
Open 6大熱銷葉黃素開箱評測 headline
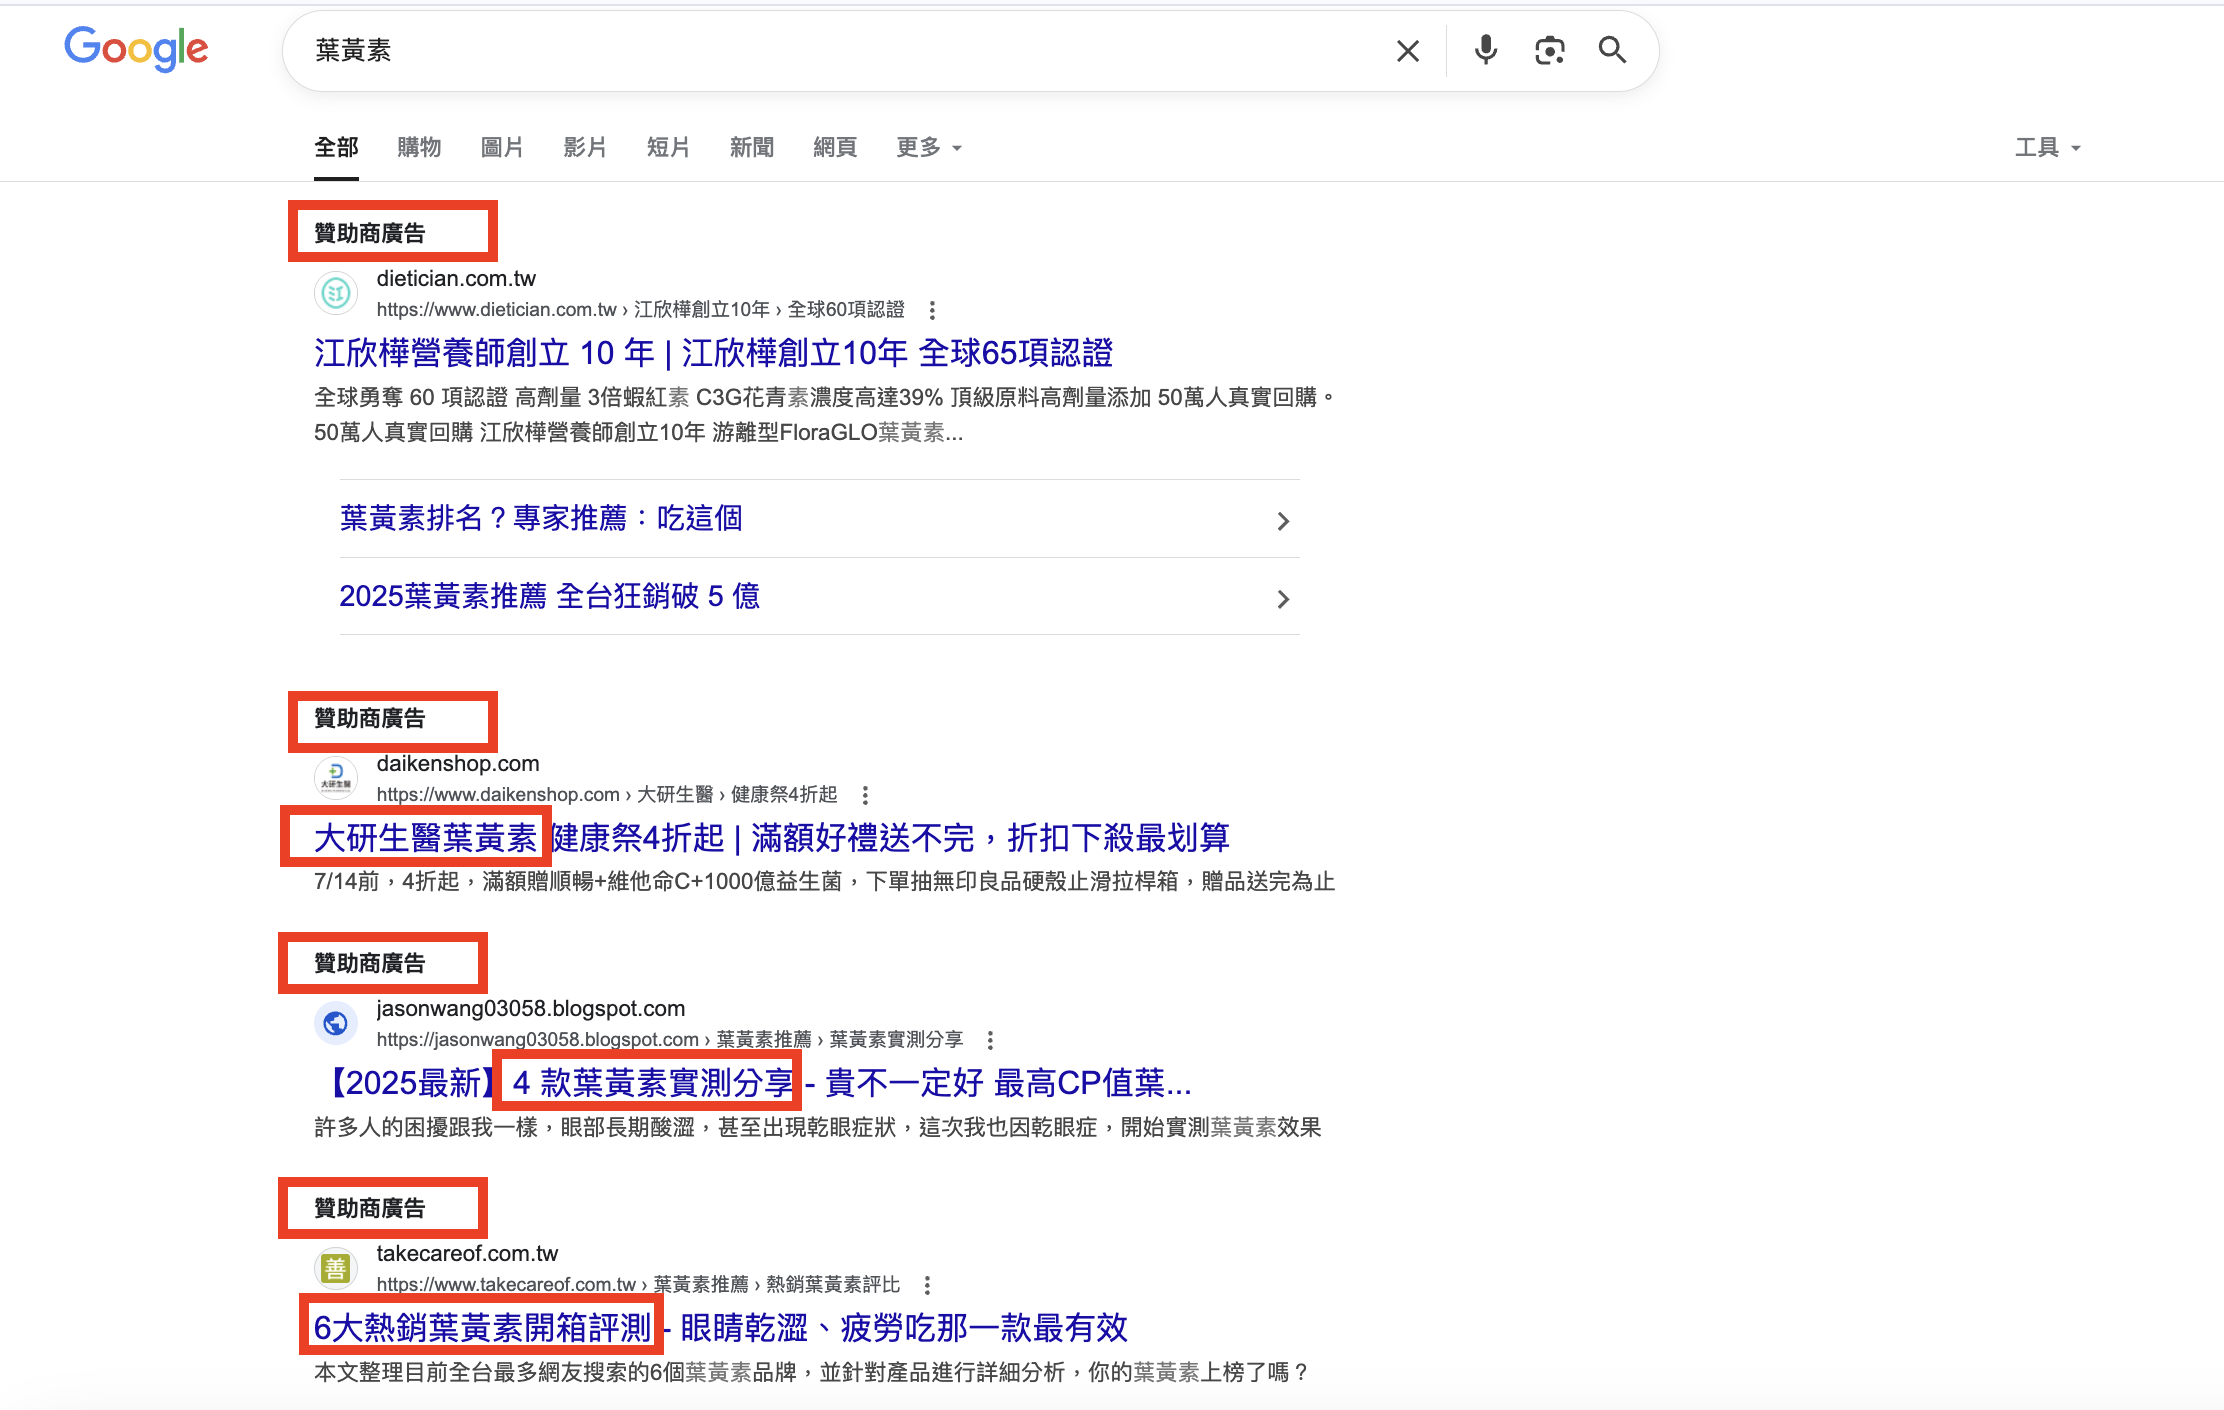tap(720, 1328)
